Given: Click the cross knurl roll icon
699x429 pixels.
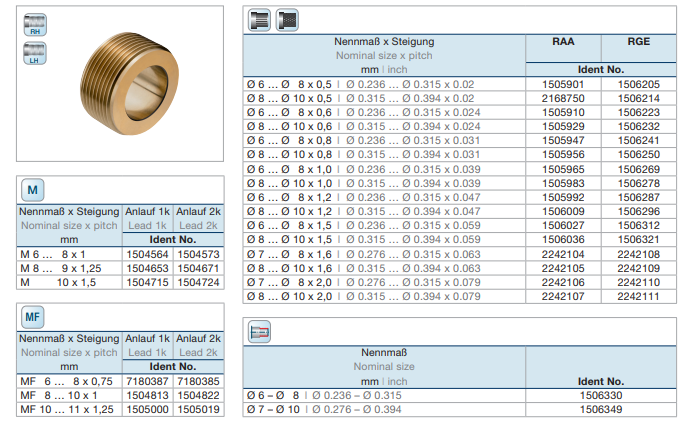Looking at the screenshot, I should tap(287, 20).
